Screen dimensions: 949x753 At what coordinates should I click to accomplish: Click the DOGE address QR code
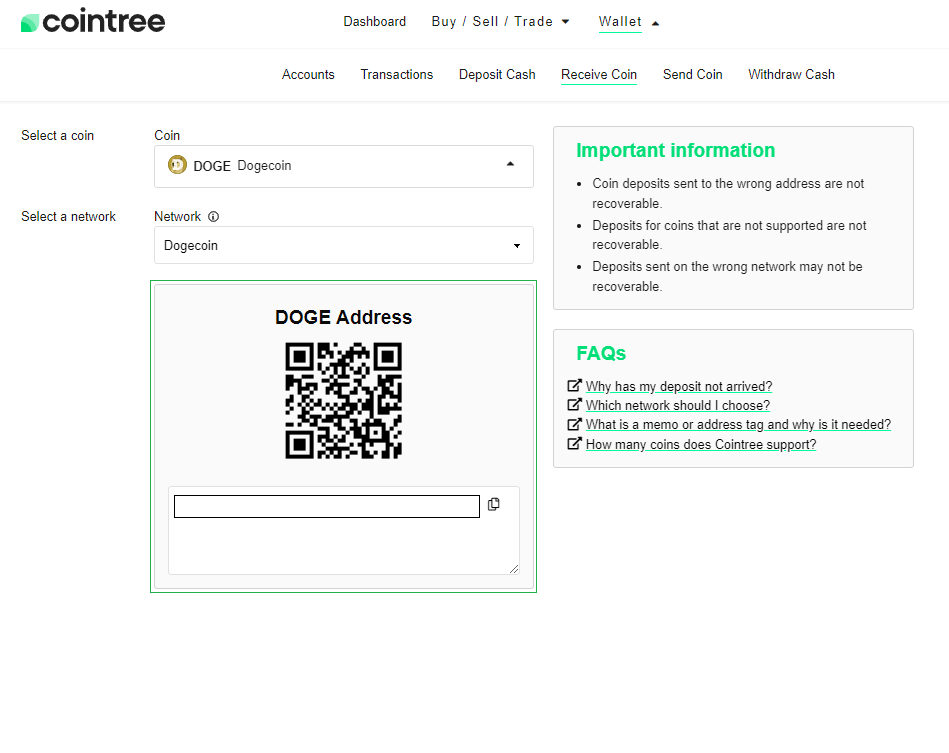coord(343,401)
